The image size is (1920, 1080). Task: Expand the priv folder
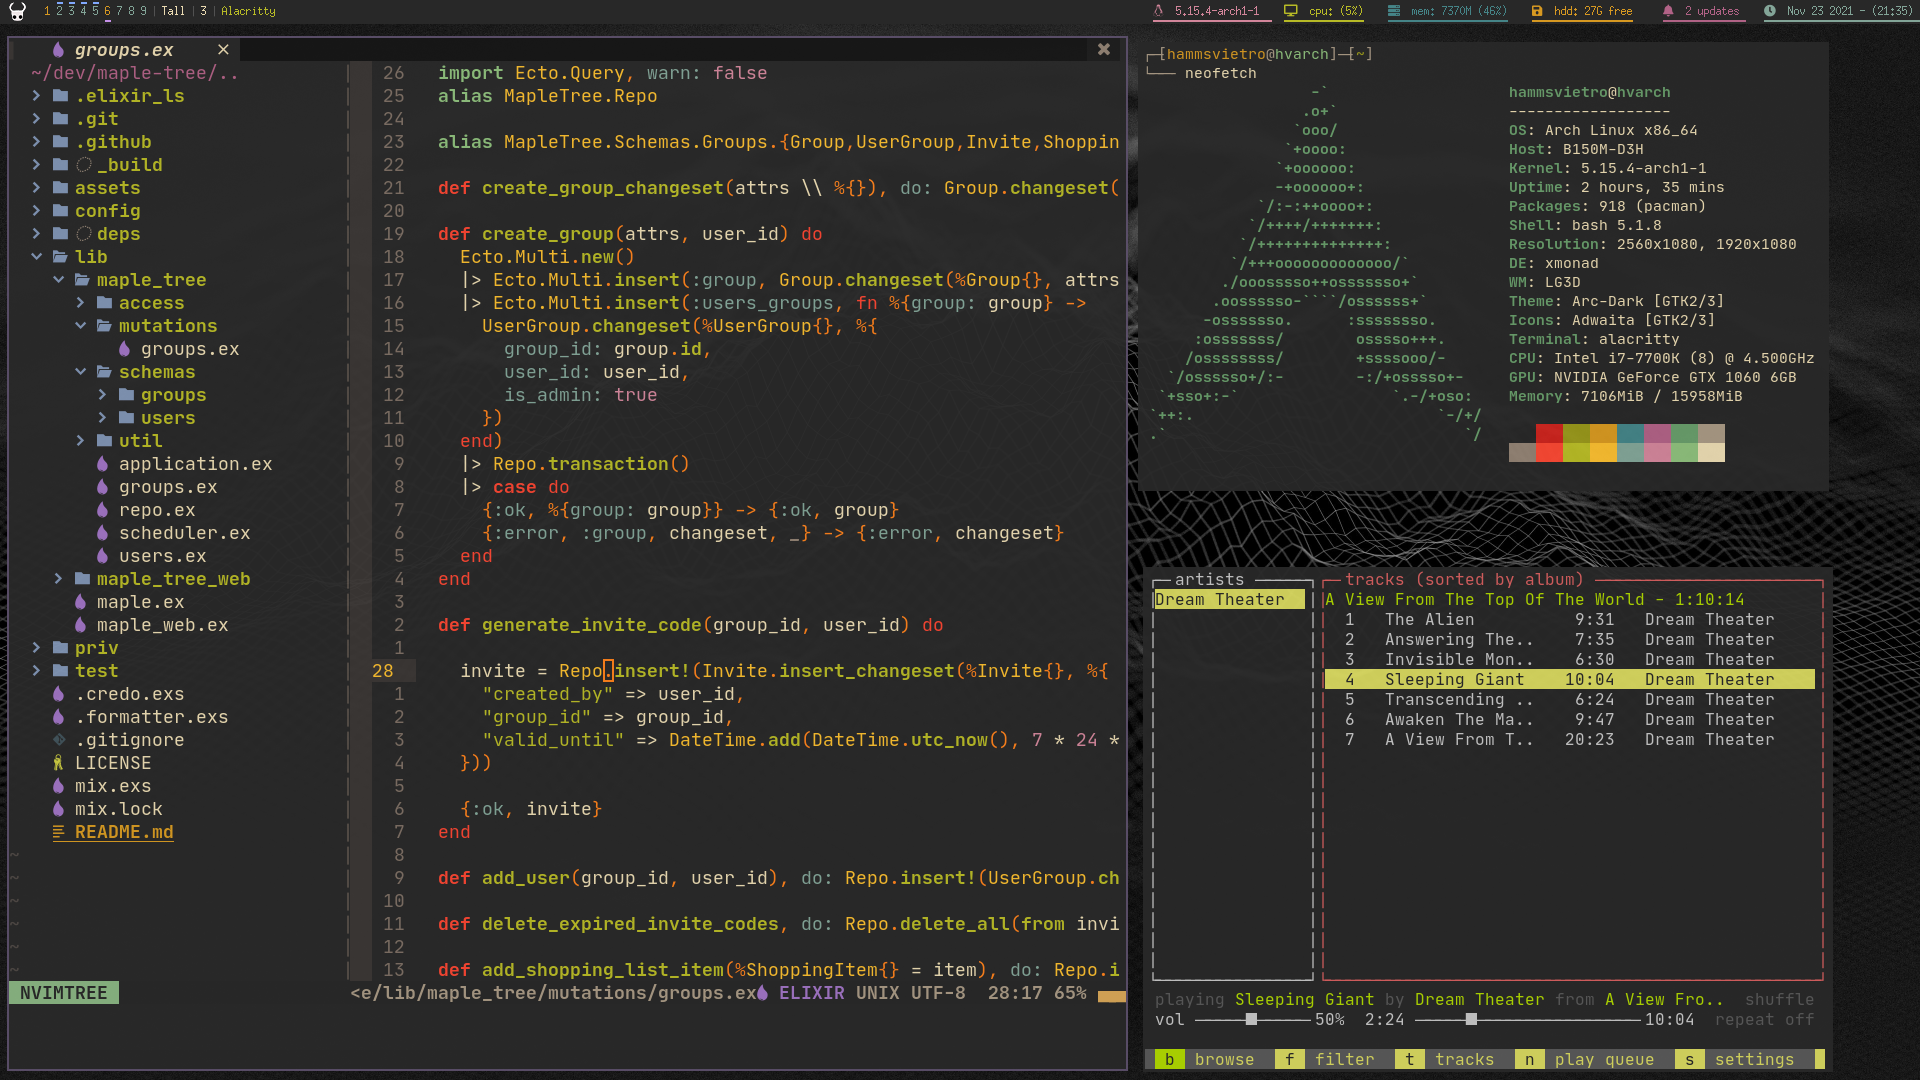(36, 648)
